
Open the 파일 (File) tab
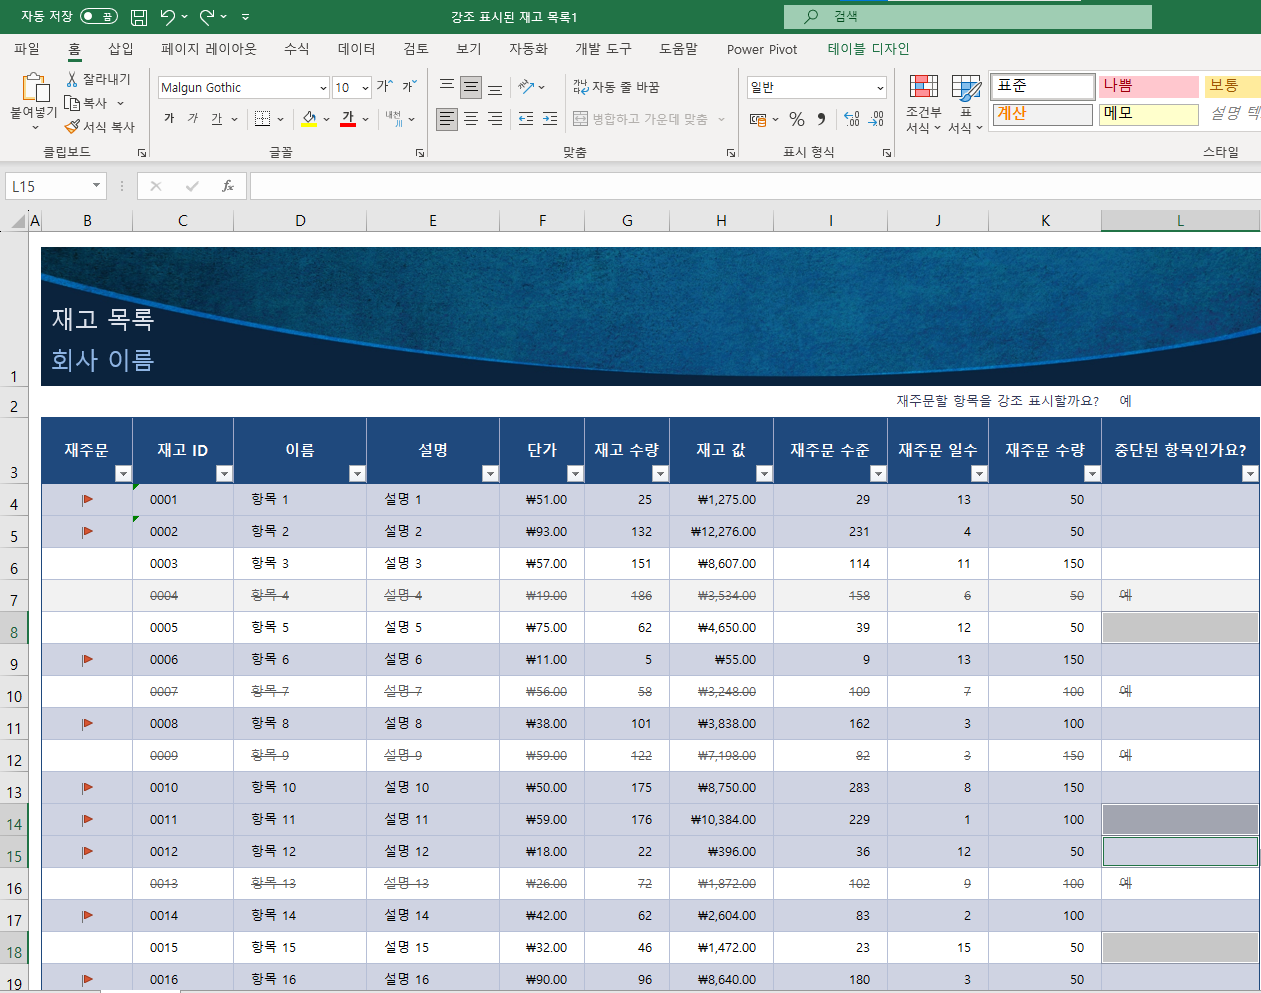point(27,49)
